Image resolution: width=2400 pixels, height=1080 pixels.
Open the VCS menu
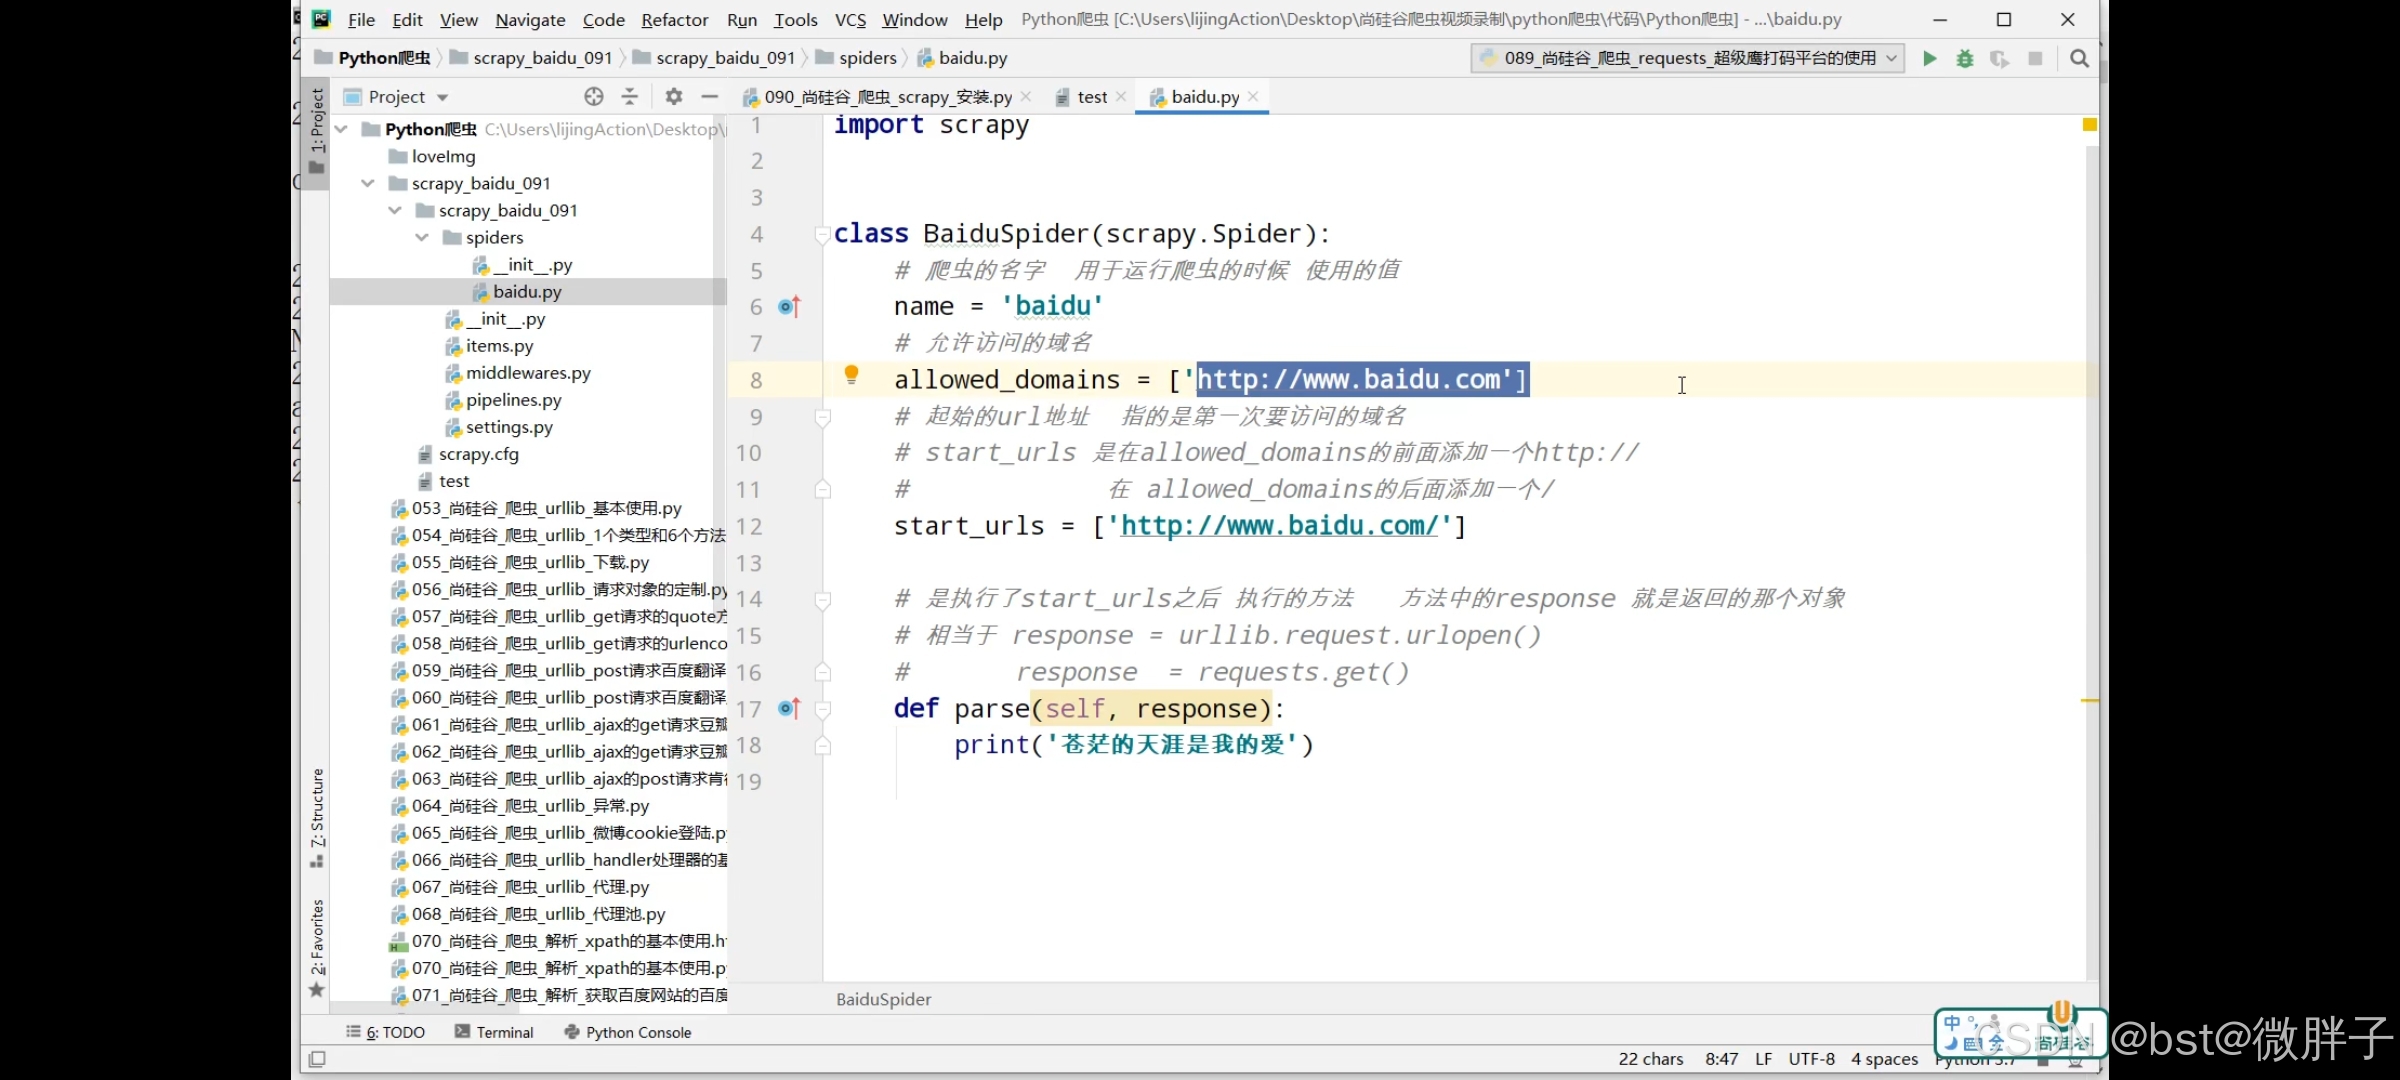click(850, 19)
